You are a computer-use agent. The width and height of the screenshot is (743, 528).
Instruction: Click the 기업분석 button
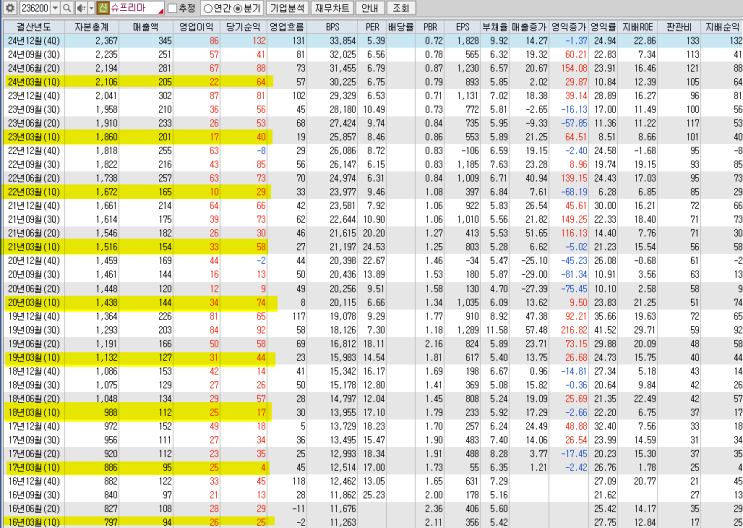point(288,8)
